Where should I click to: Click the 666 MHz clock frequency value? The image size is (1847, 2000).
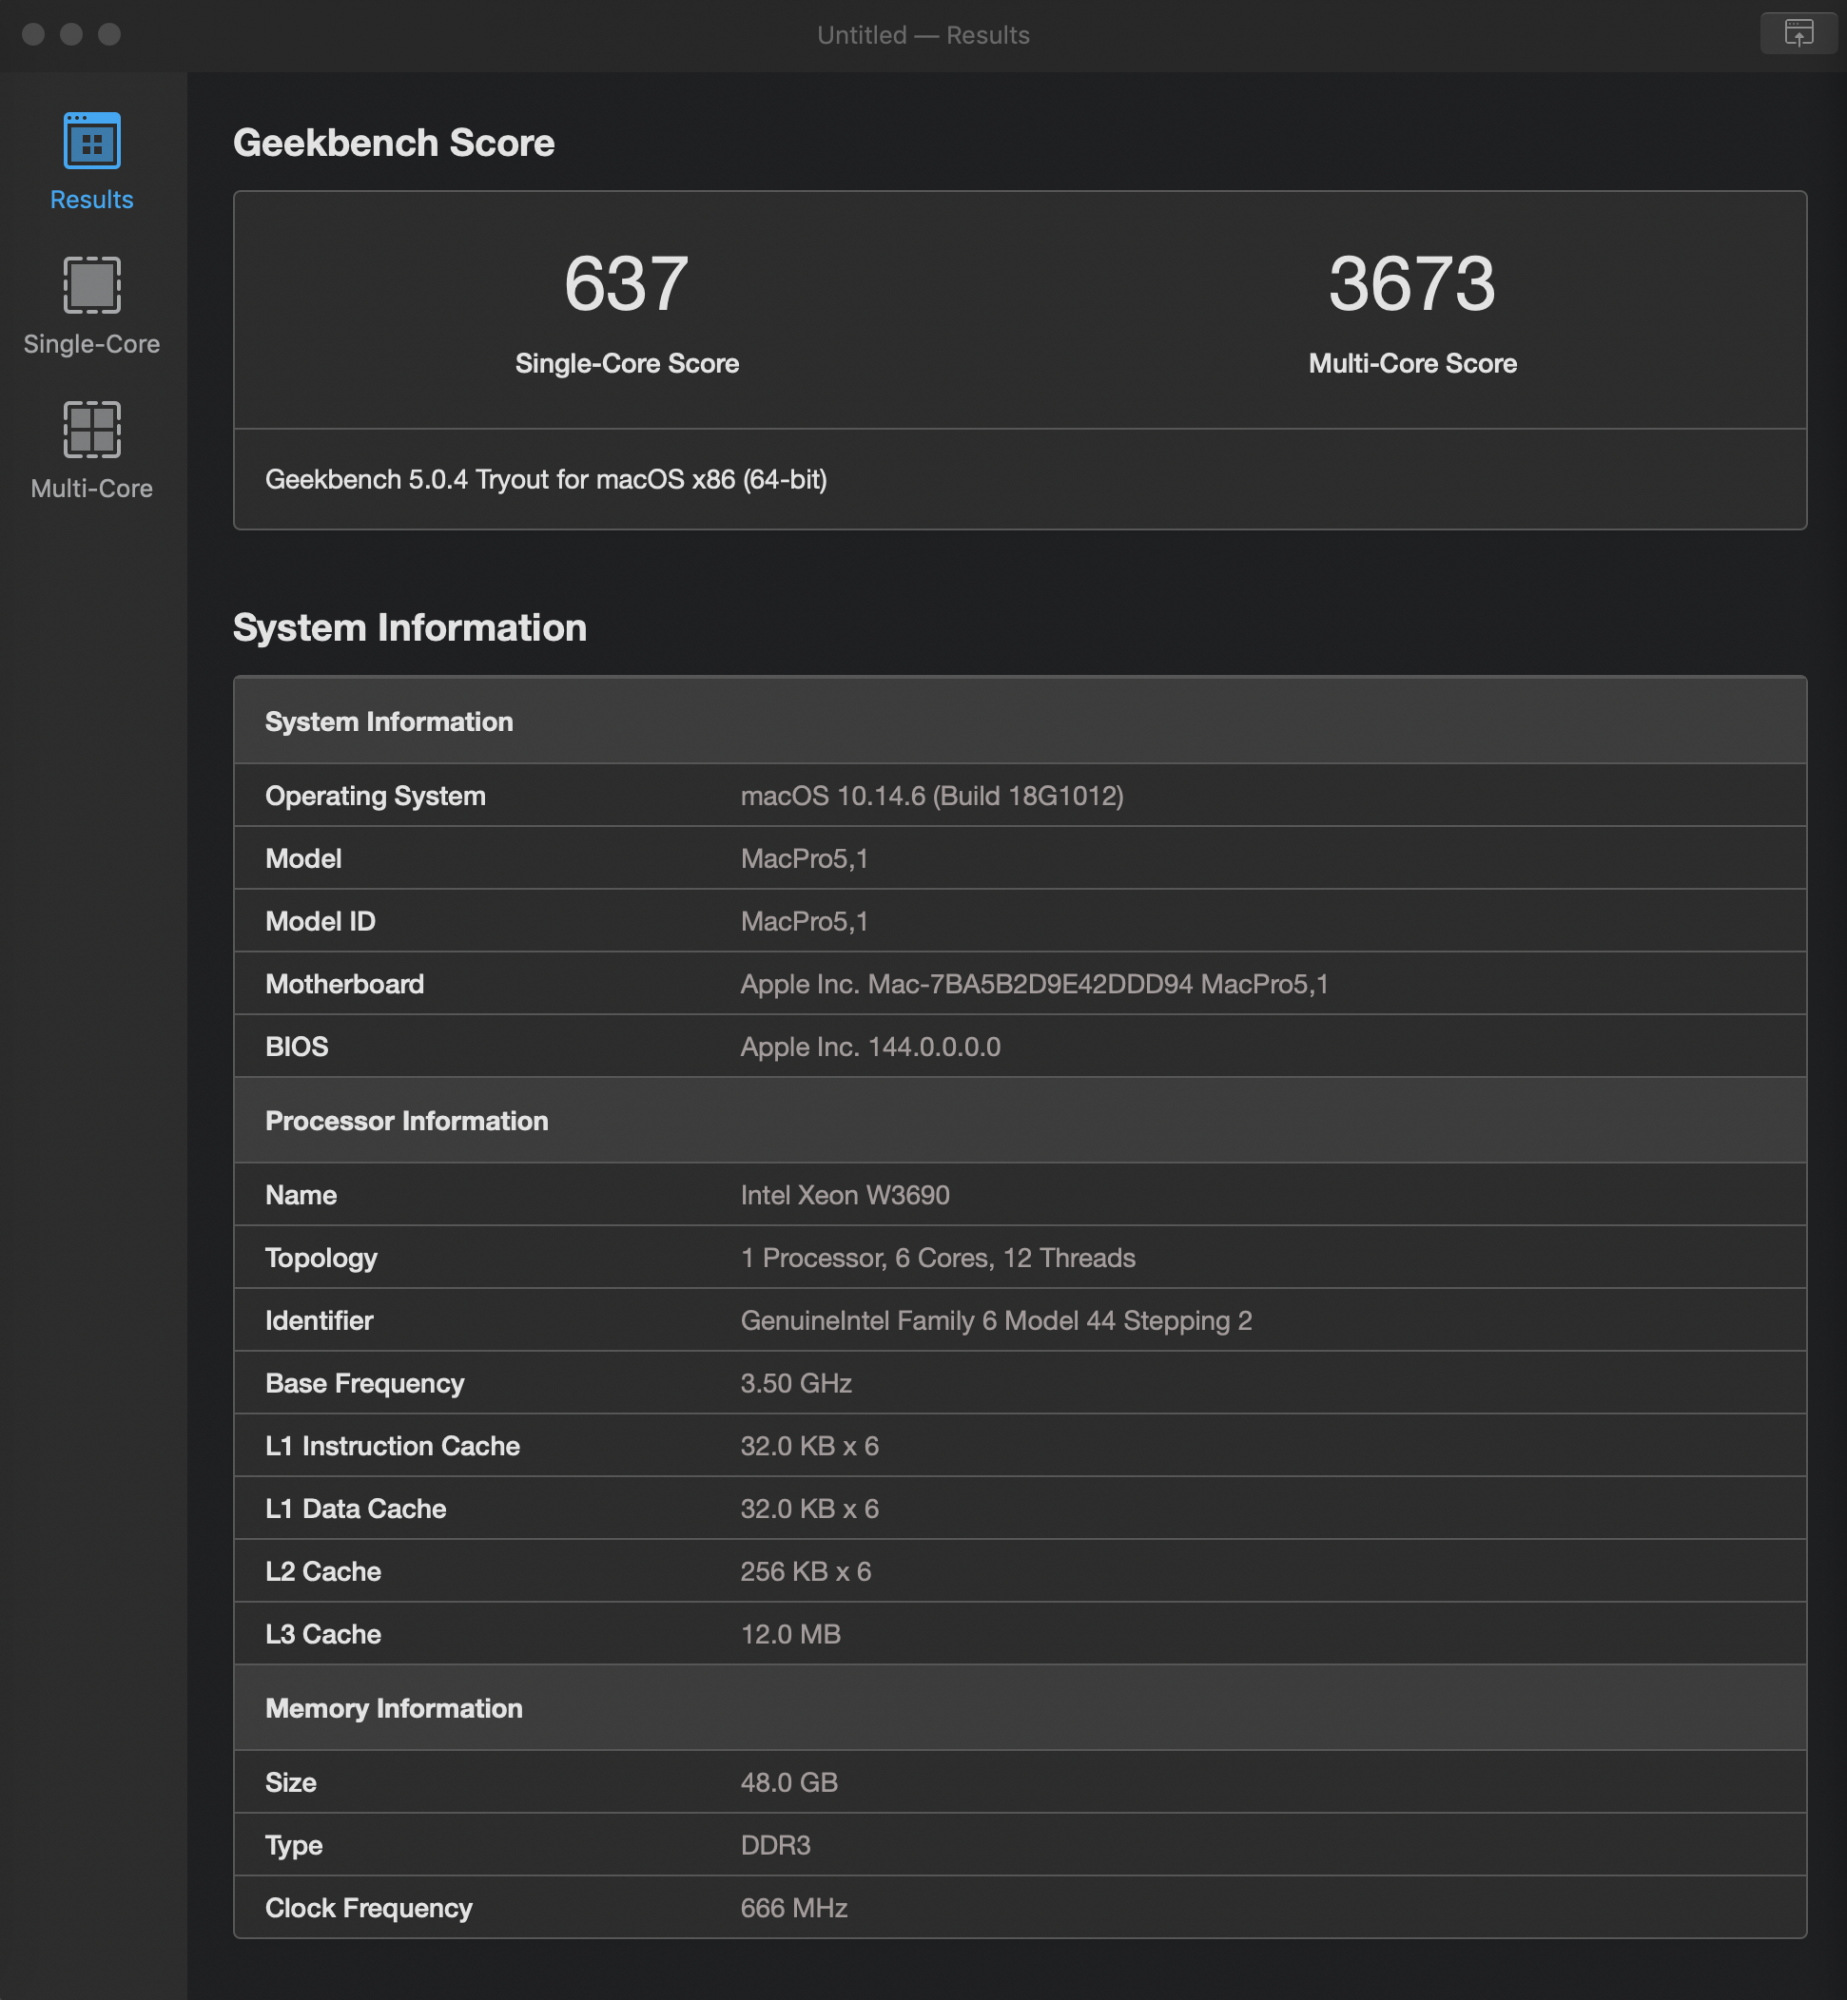(x=794, y=1908)
